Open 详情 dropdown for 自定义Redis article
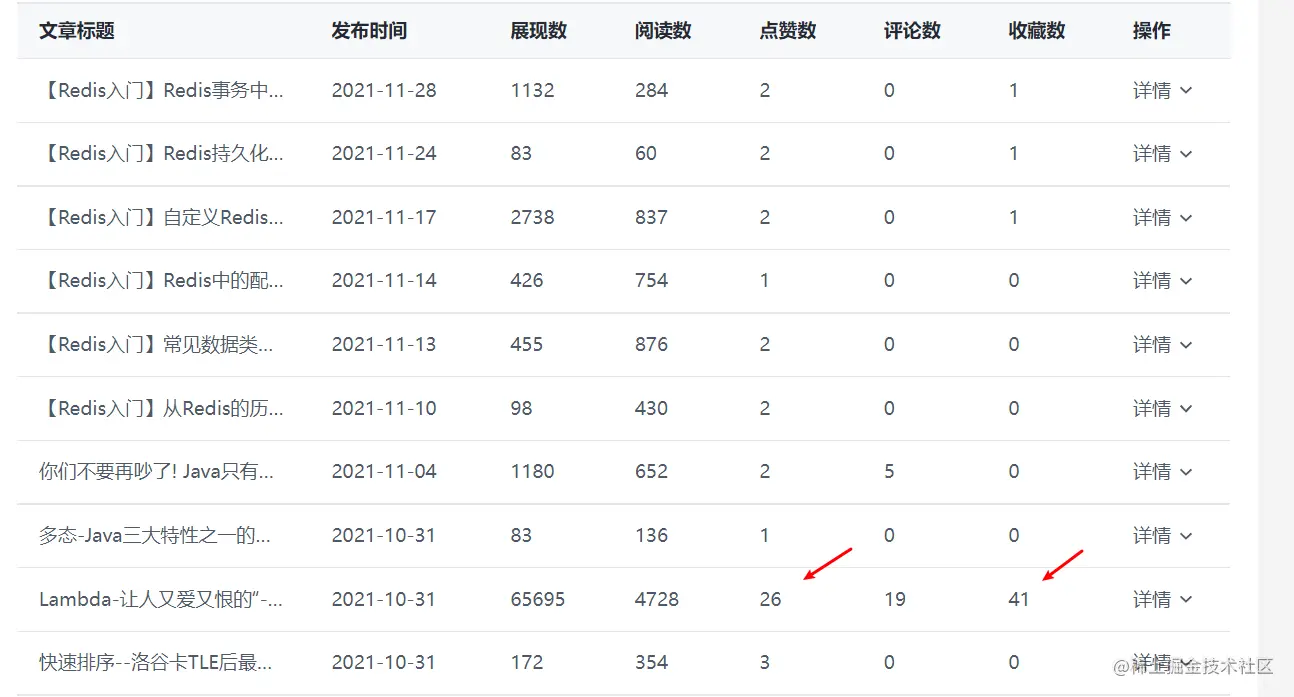Viewport: 1294px width, 697px height. pos(1162,217)
